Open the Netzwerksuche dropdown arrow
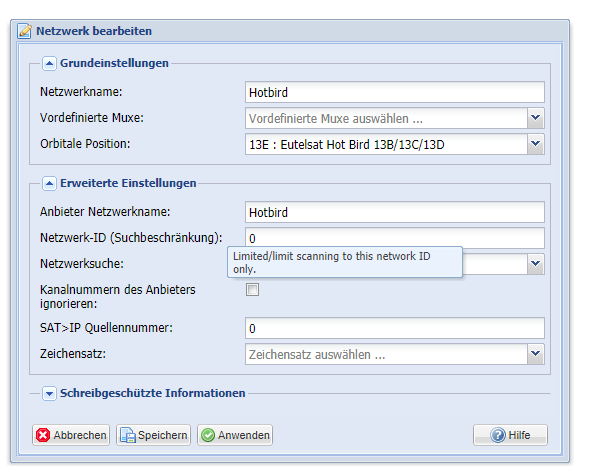Image resolution: width=599 pixels, height=468 pixels. tap(536, 264)
